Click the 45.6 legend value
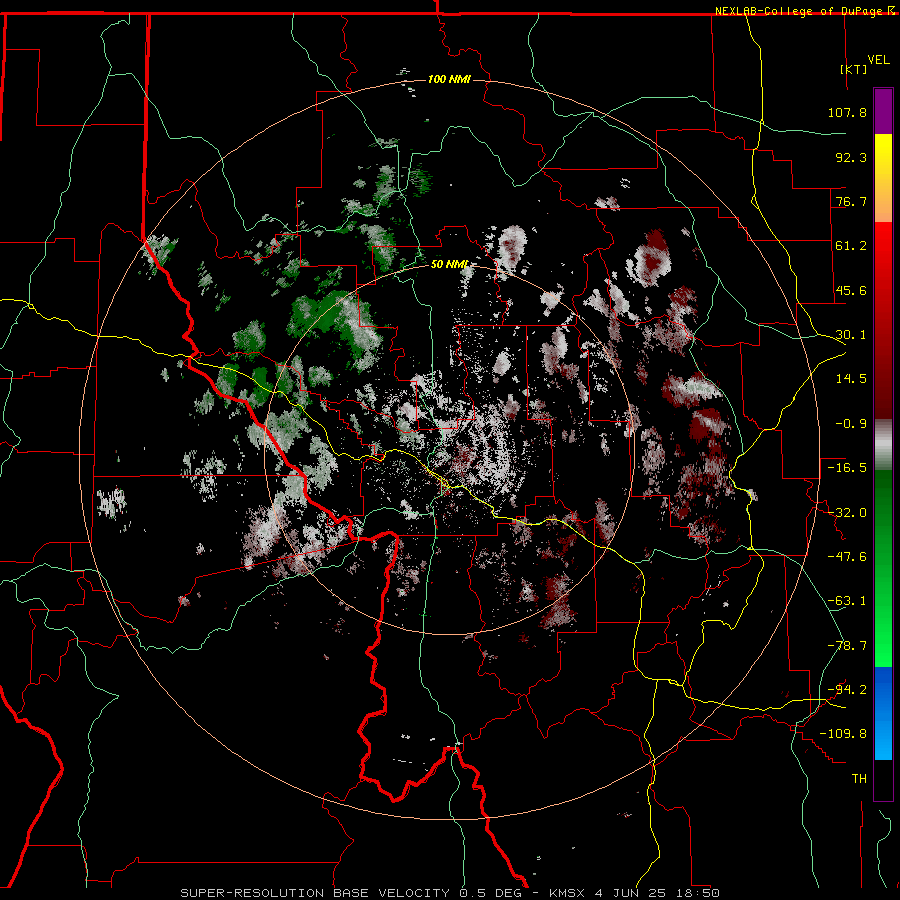900x900 pixels. (851, 290)
